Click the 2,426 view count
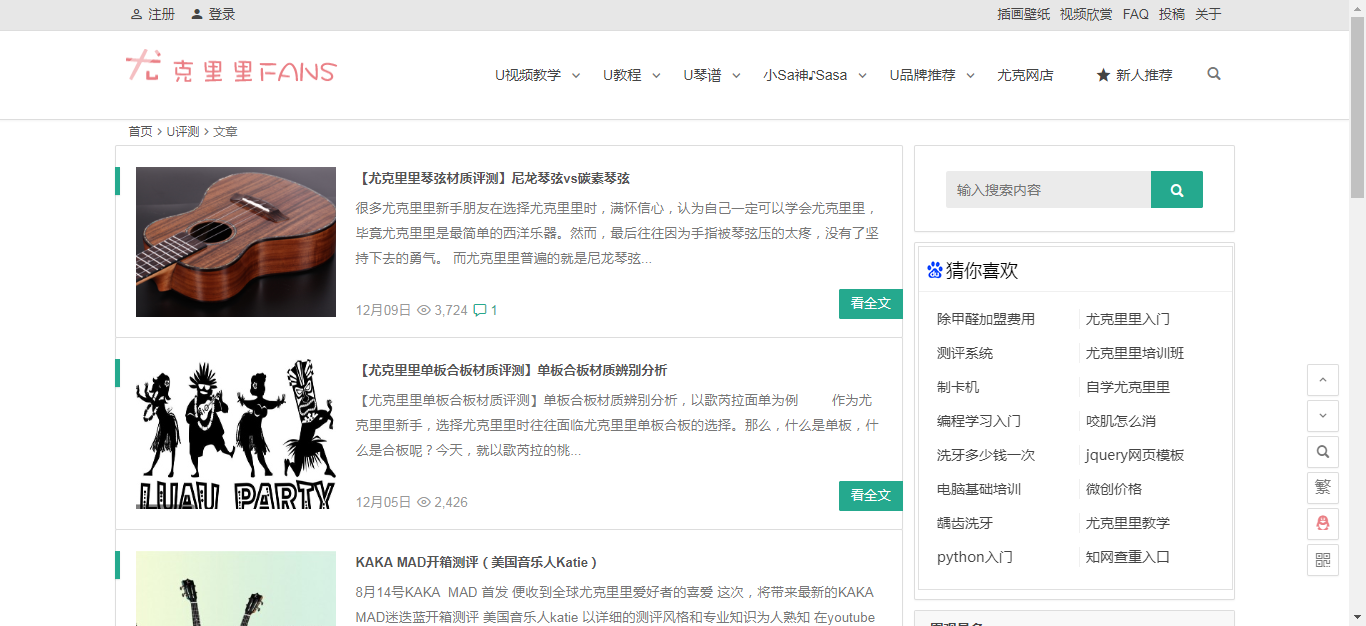The width and height of the screenshot is (1366, 626). tap(451, 502)
